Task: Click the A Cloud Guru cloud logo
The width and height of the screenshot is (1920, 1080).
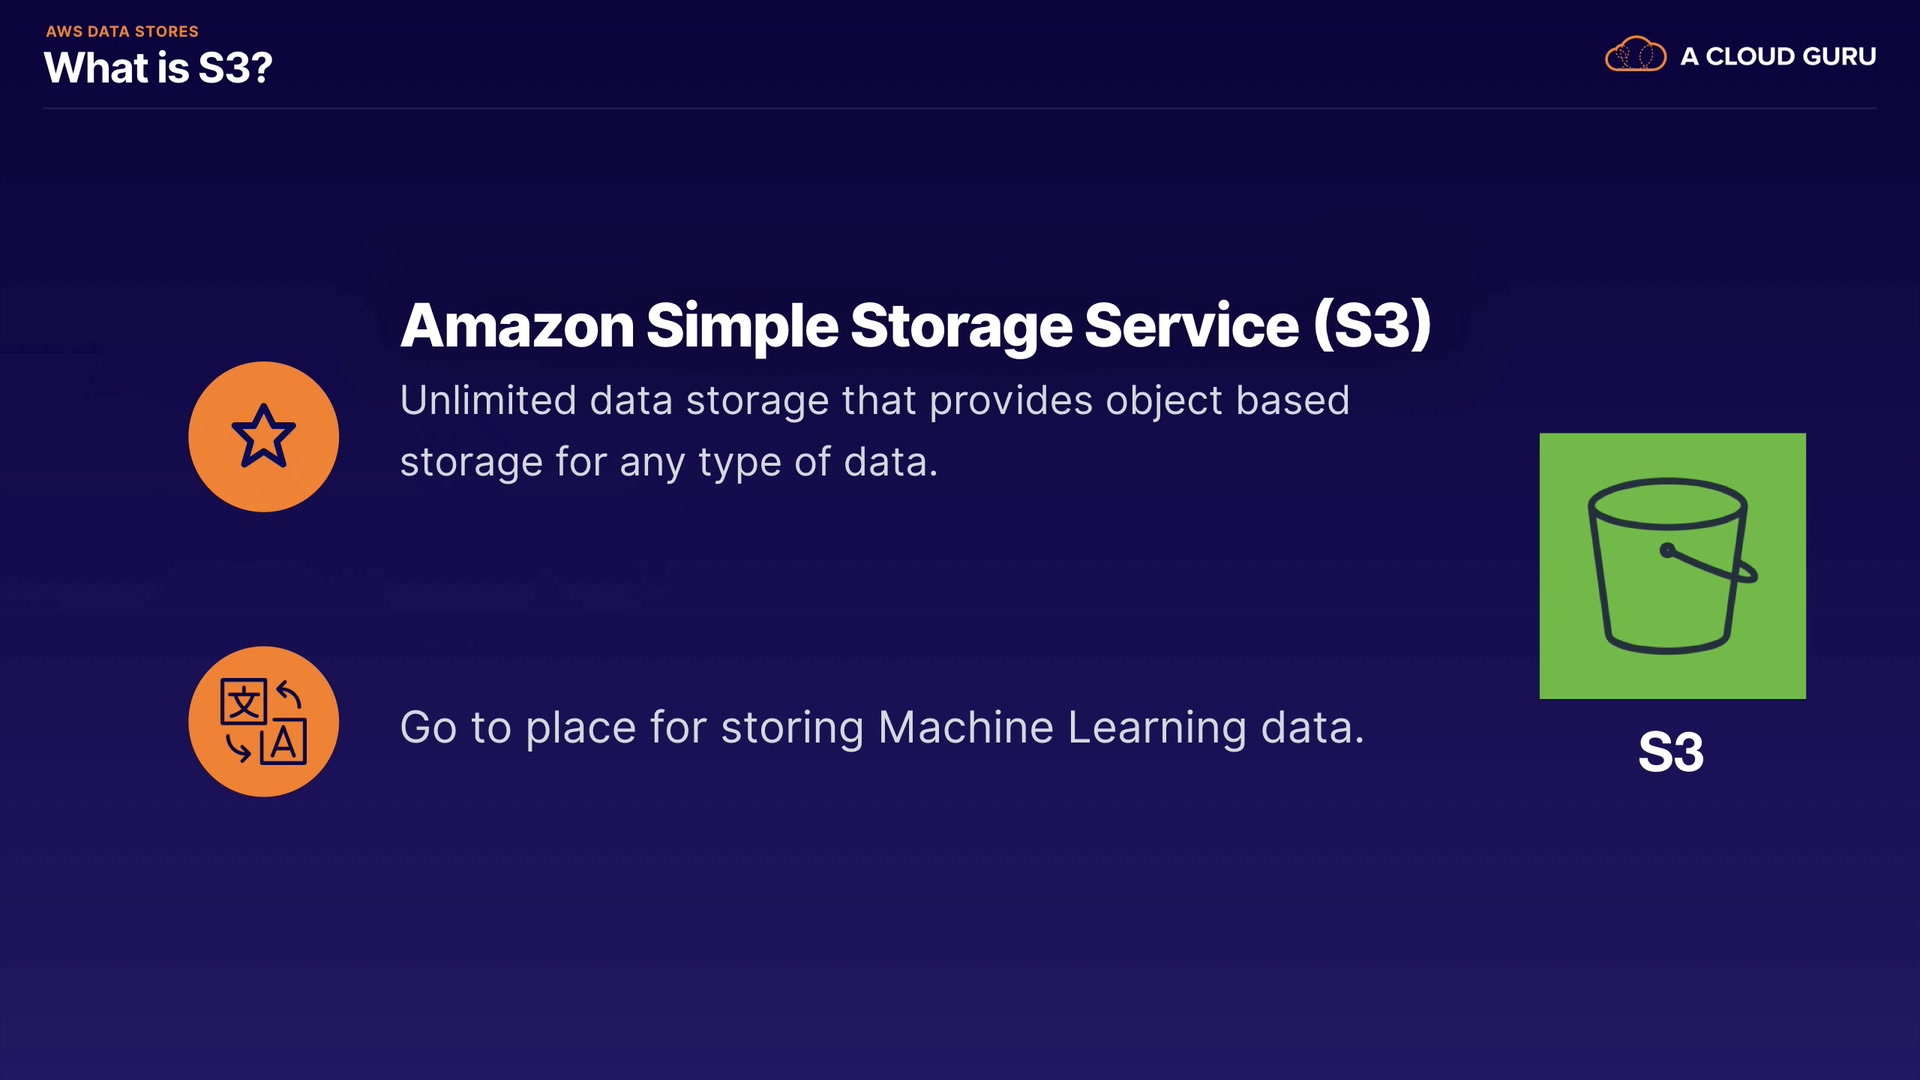Action: (x=1635, y=55)
